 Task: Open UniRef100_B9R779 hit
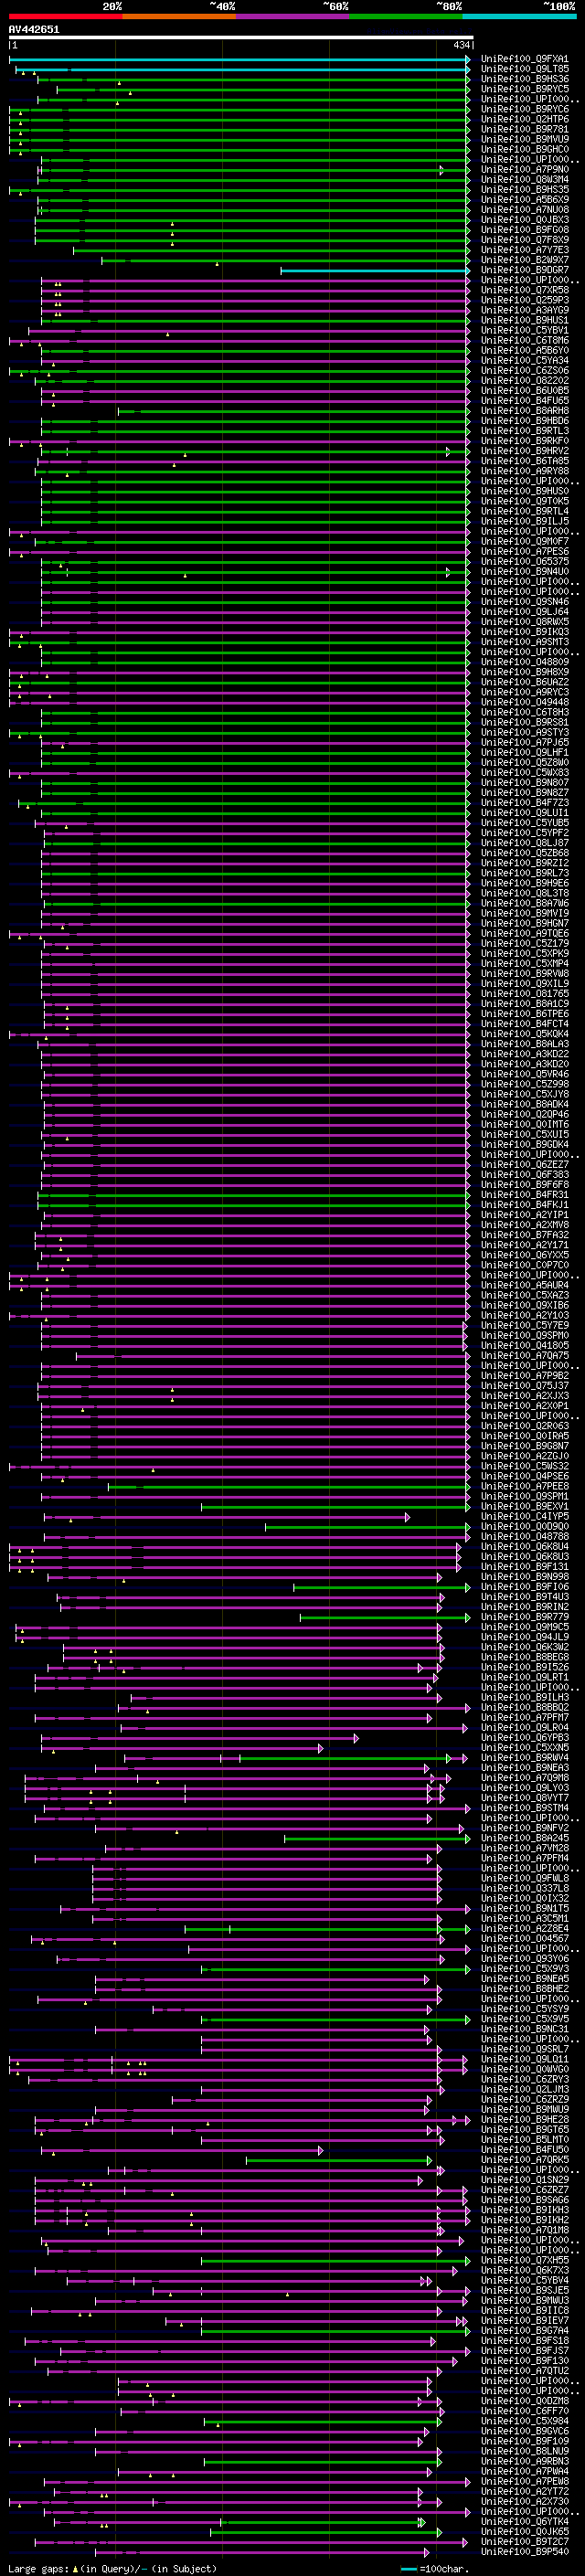pyautogui.click(x=525, y=1617)
